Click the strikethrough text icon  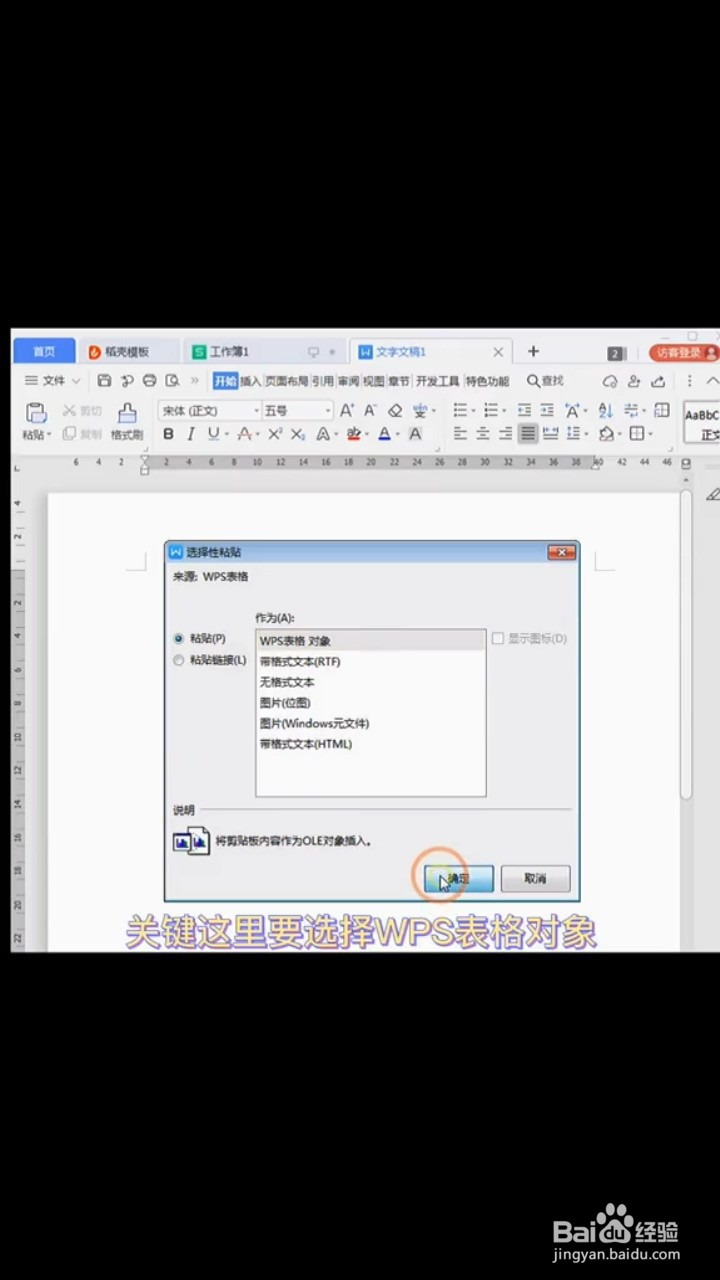coord(243,434)
